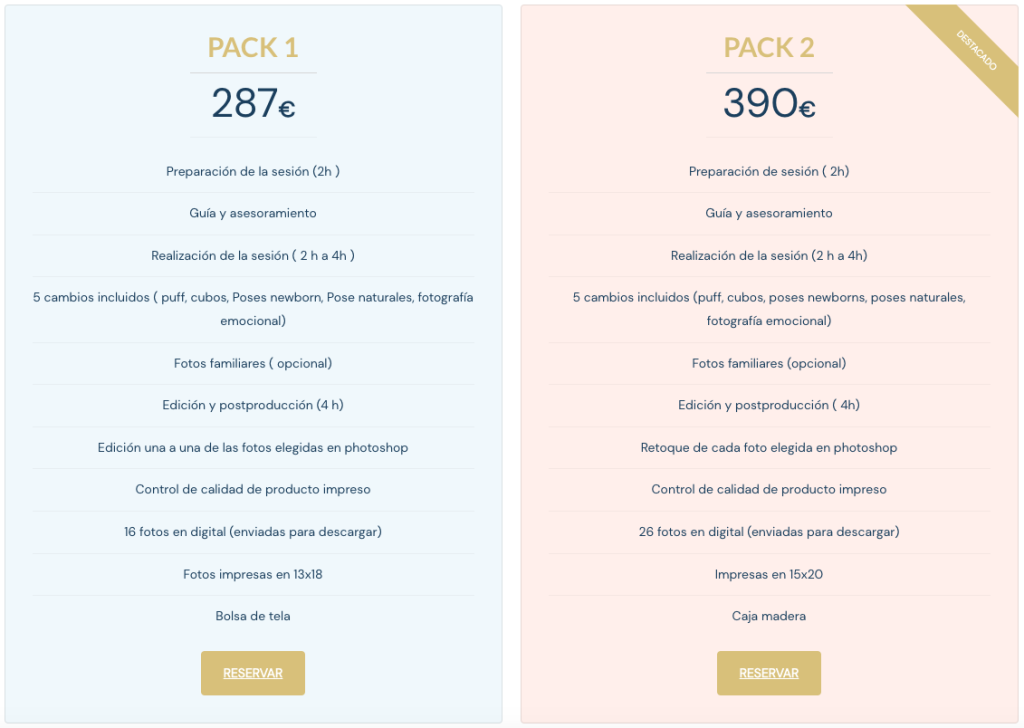The image size is (1024, 728).
Task: Click the "Bolsa de tela" line
Action: coord(253,616)
